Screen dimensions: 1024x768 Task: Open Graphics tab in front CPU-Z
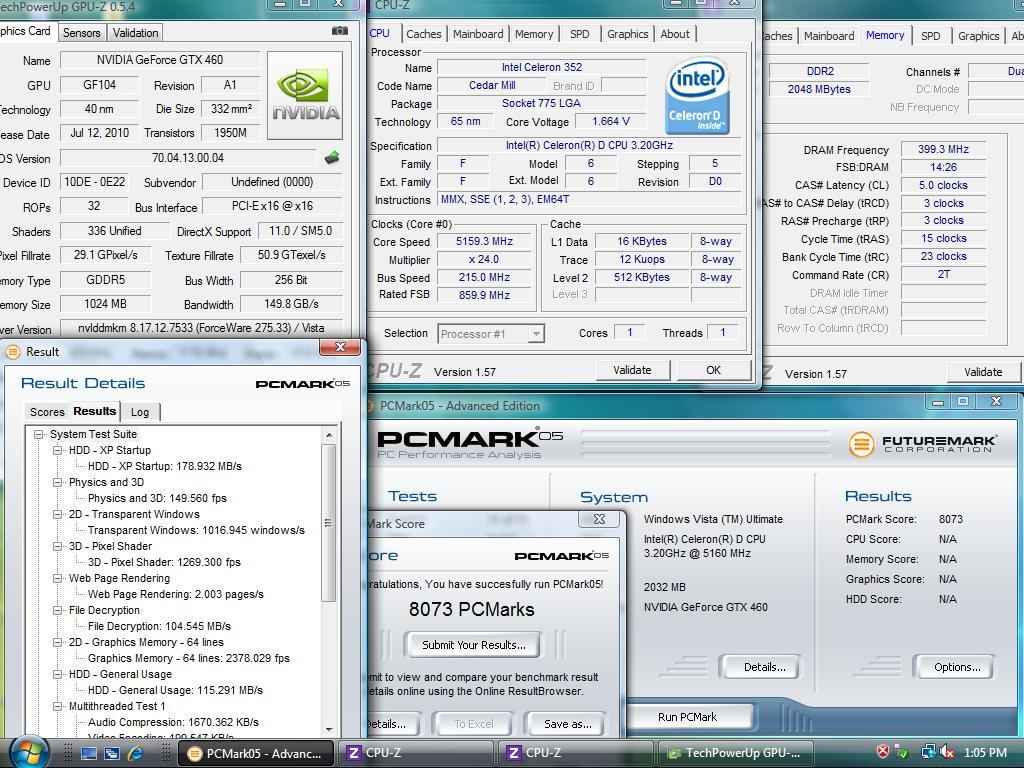click(x=628, y=34)
